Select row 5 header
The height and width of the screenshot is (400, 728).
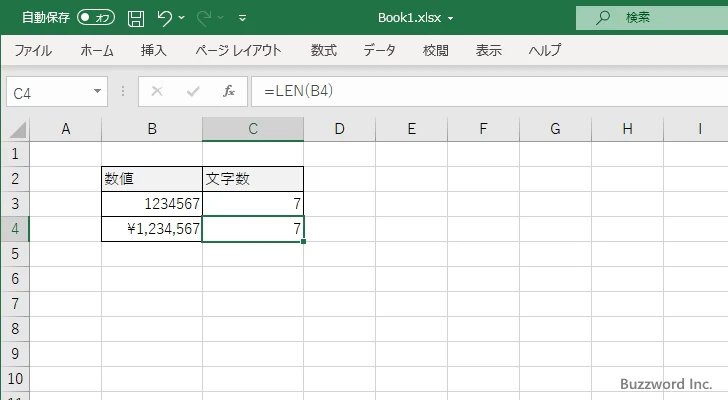pos(15,254)
